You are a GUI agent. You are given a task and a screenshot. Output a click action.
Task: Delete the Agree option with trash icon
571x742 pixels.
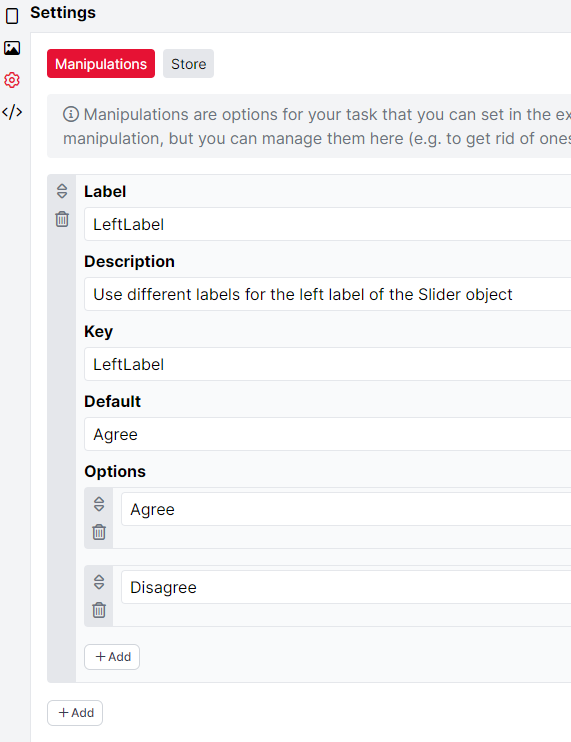[99, 532]
